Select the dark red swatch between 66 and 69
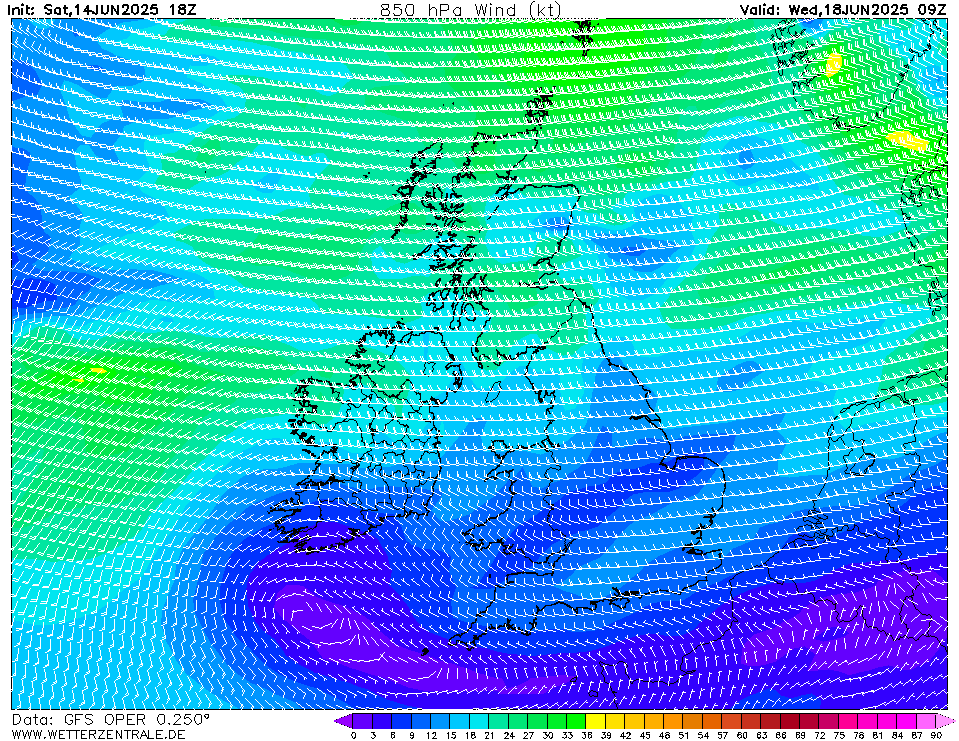Viewport: 959px width, 741px height. (x=791, y=721)
